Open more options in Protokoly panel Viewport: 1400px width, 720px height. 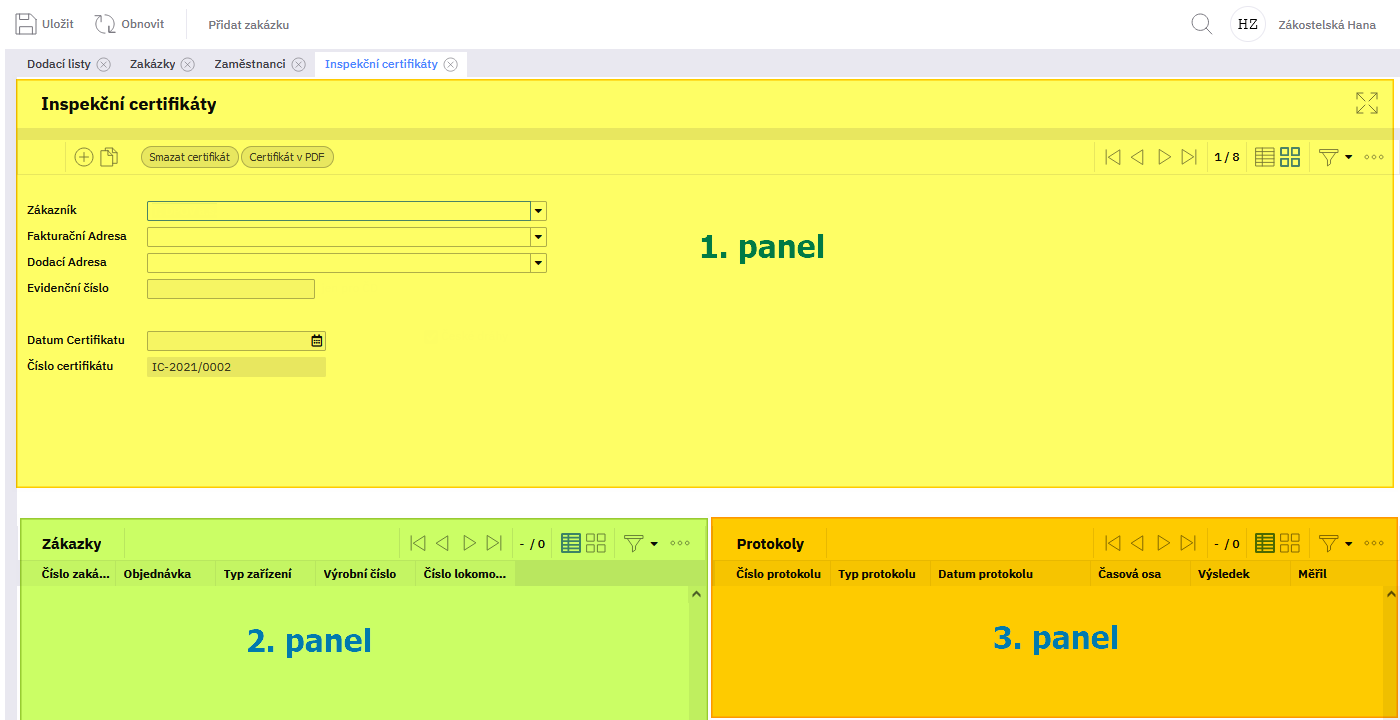[x=1374, y=543]
